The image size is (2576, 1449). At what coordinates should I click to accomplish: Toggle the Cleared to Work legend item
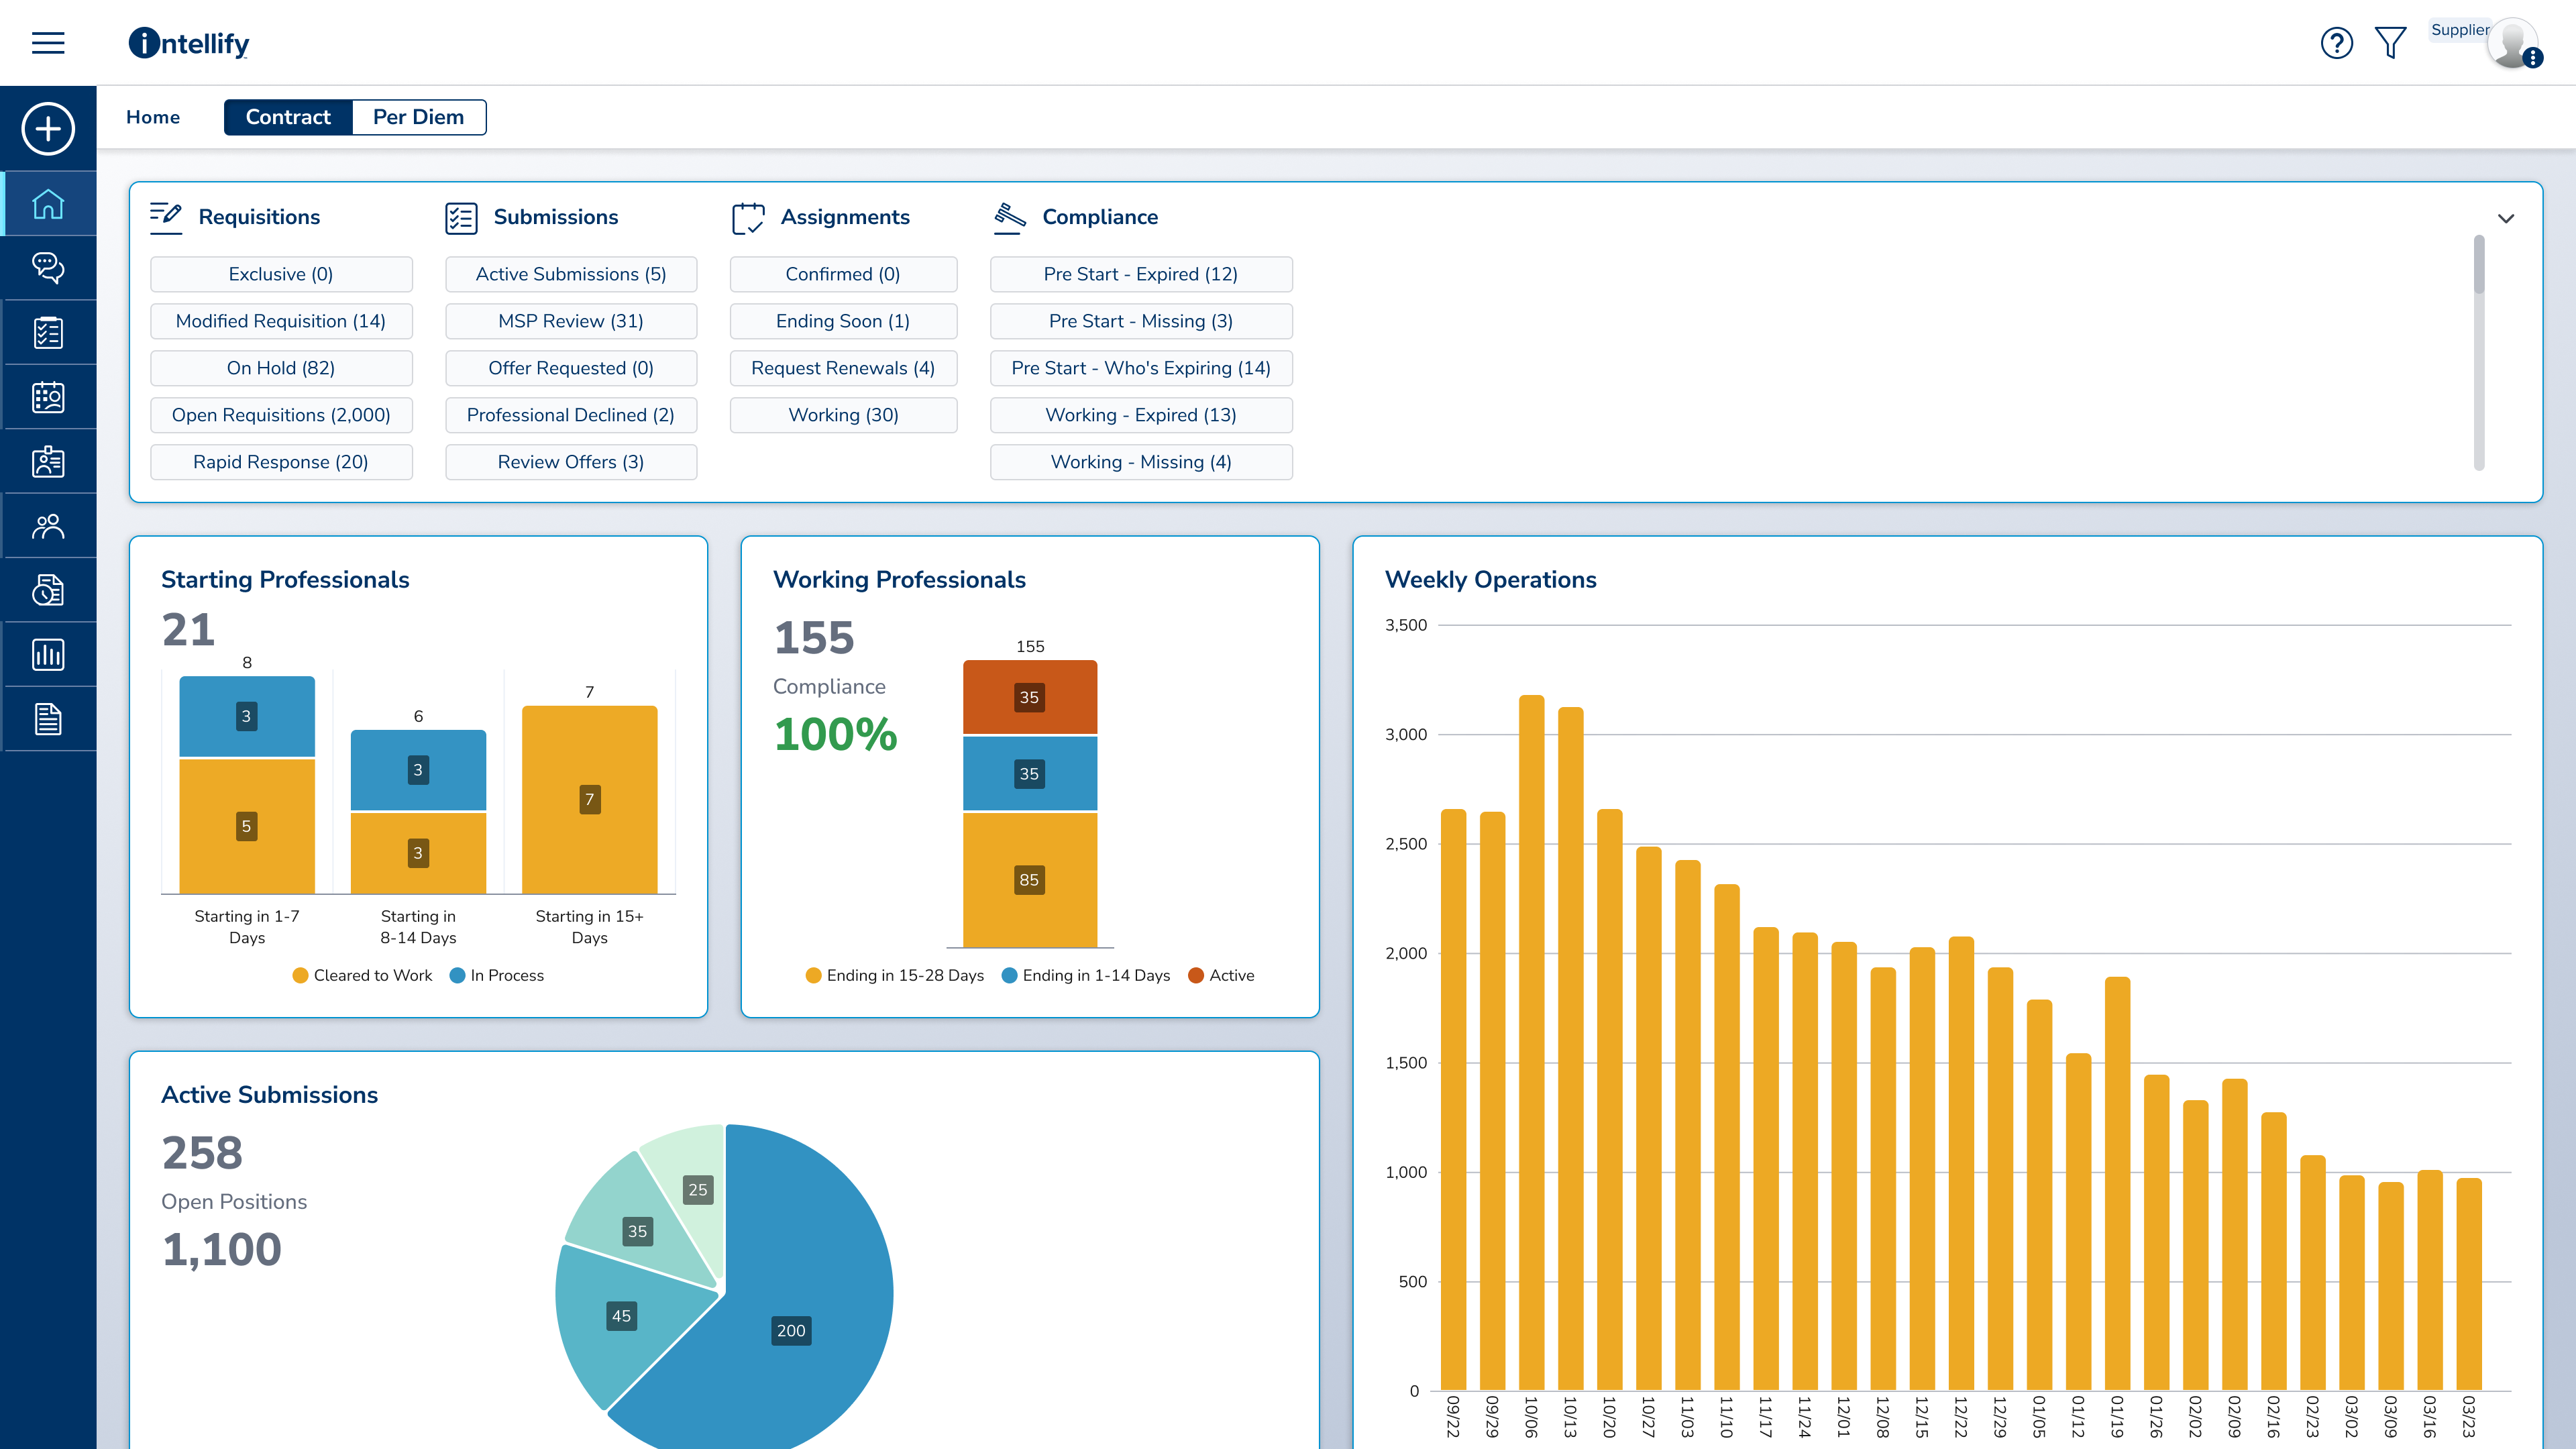coord(362,975)
